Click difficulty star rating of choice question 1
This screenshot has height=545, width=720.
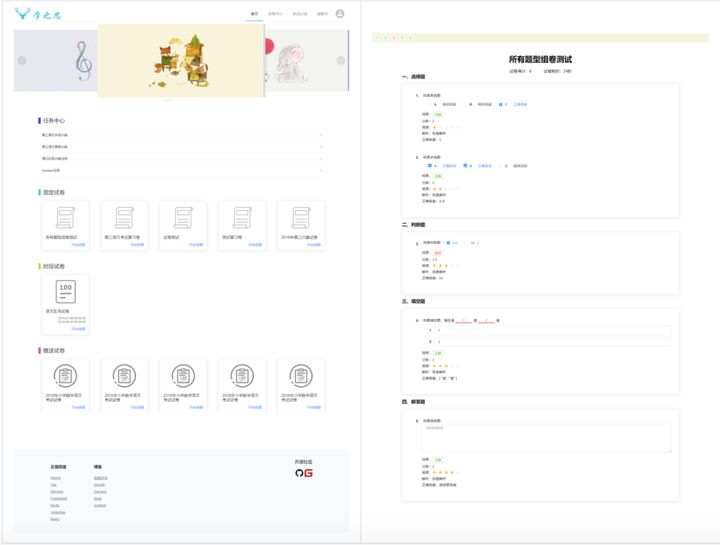(445, 127)
